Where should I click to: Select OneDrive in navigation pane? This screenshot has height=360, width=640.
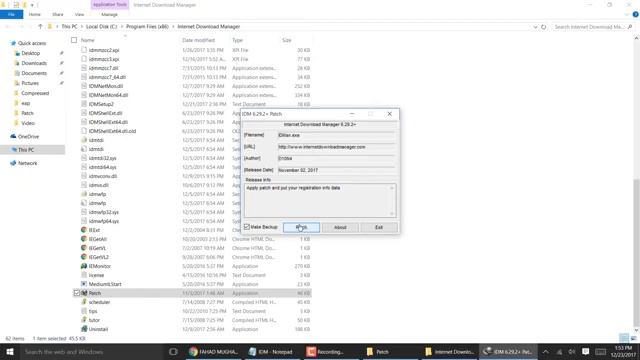click(28, 136)
